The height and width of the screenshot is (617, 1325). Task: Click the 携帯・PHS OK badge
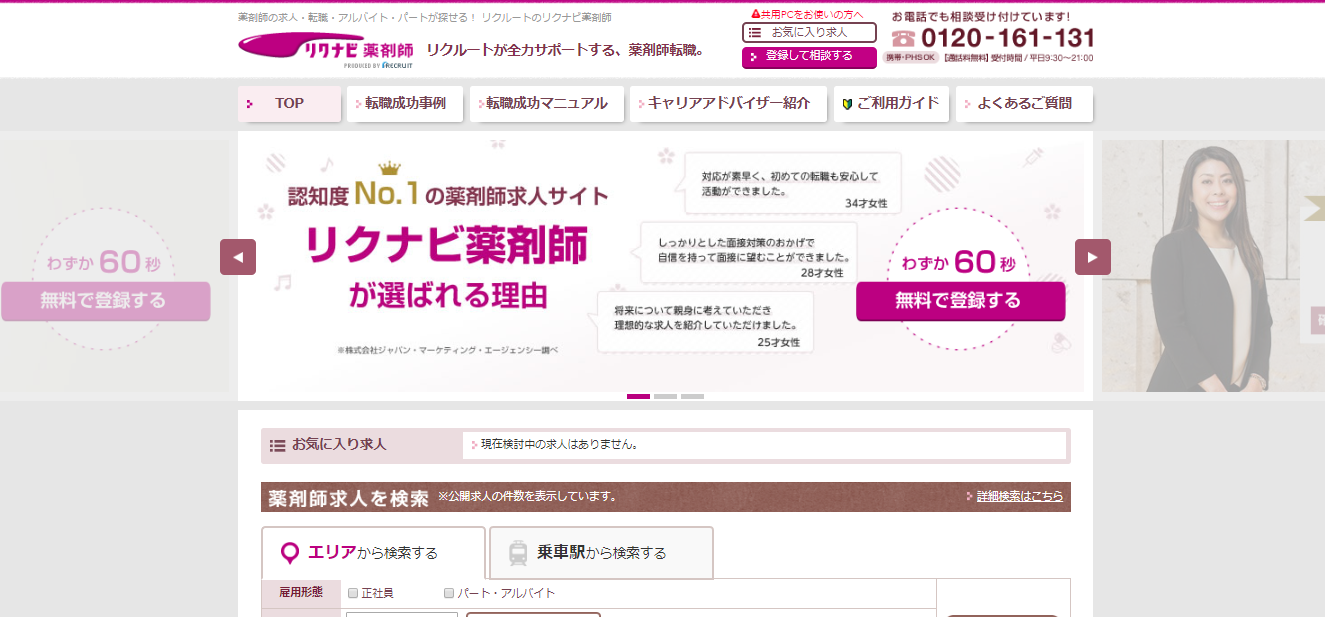point(911,58)
